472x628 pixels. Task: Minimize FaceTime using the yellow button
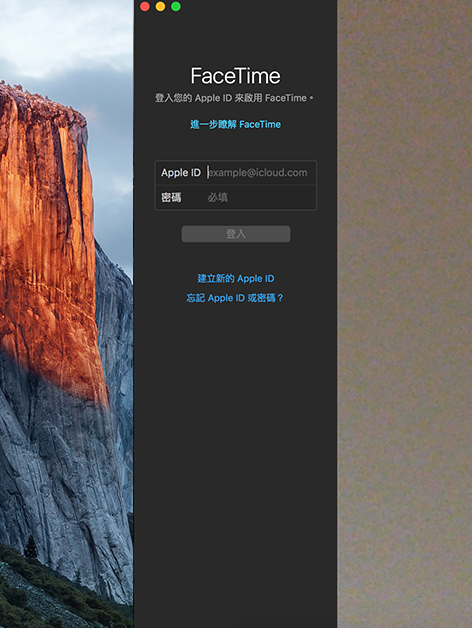pyautogui.click(x=160, y=6)
